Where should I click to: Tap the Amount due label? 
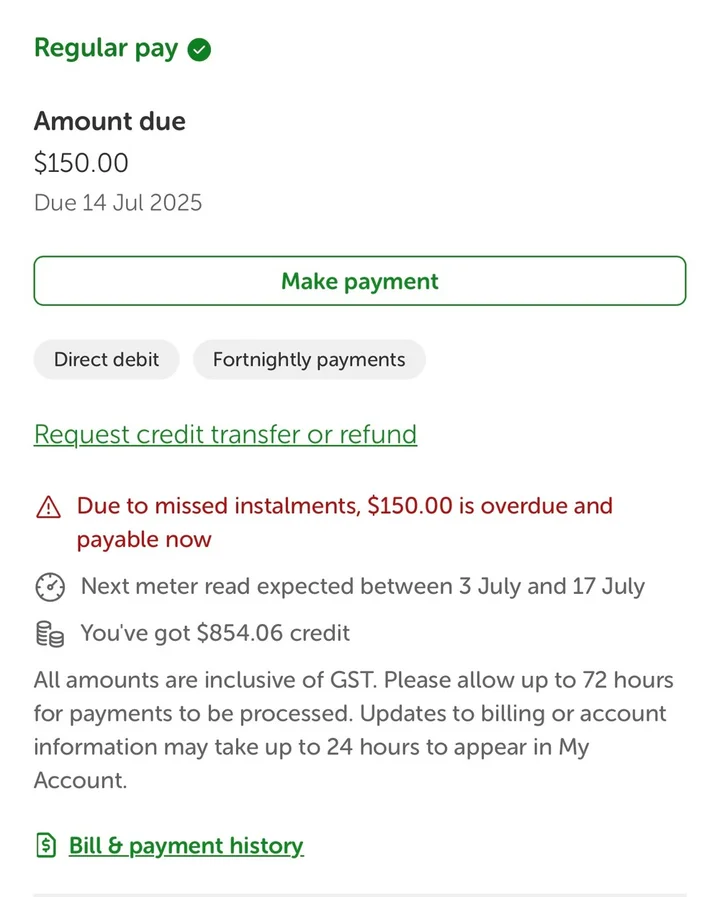(x=110, y=122)
